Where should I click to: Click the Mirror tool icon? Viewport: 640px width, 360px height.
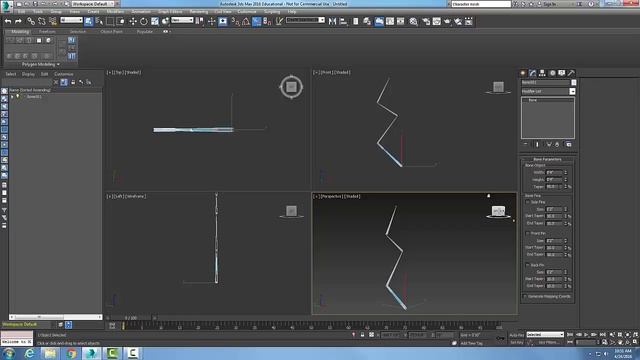pyautogui.click(x=332, y=21)
